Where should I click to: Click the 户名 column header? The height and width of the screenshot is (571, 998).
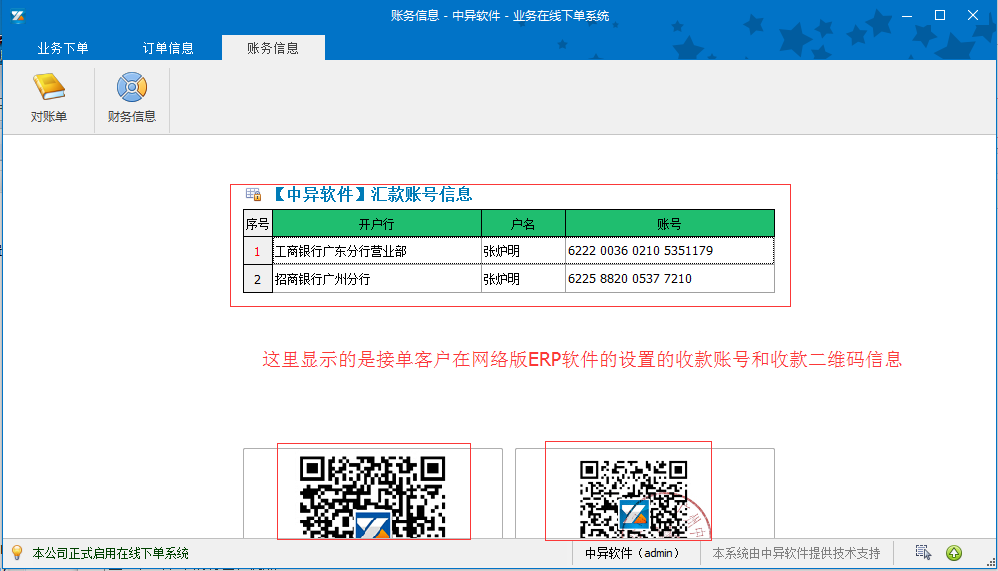523,224
